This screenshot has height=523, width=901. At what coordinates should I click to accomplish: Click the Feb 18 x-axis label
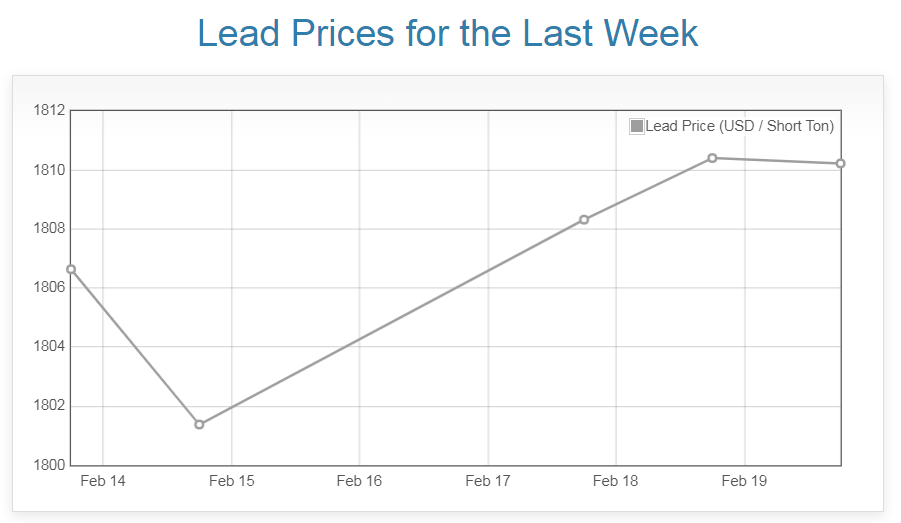click(616, 481)
